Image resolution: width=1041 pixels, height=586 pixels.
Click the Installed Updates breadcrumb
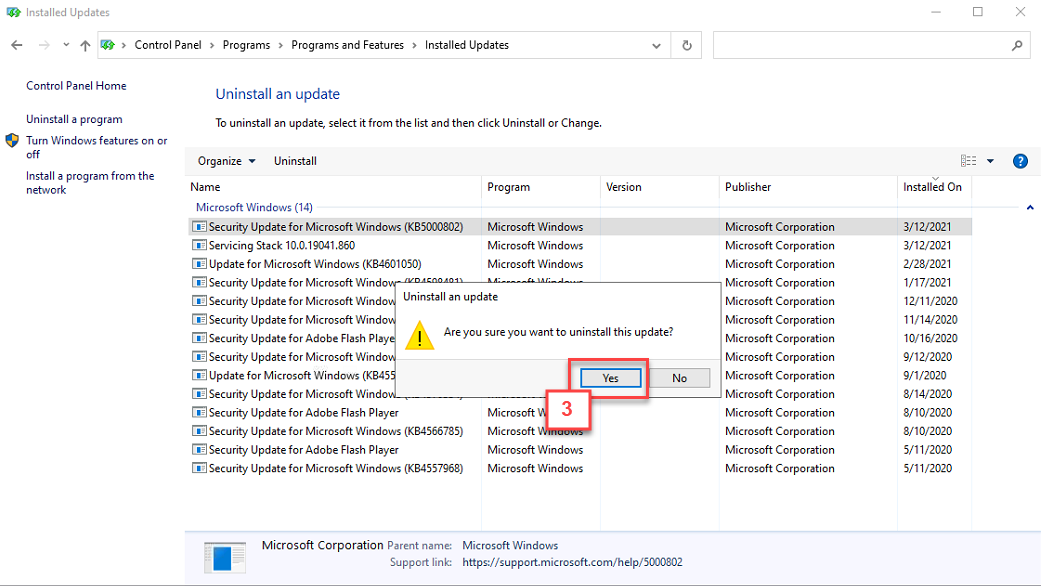click(x=467, y=45)
